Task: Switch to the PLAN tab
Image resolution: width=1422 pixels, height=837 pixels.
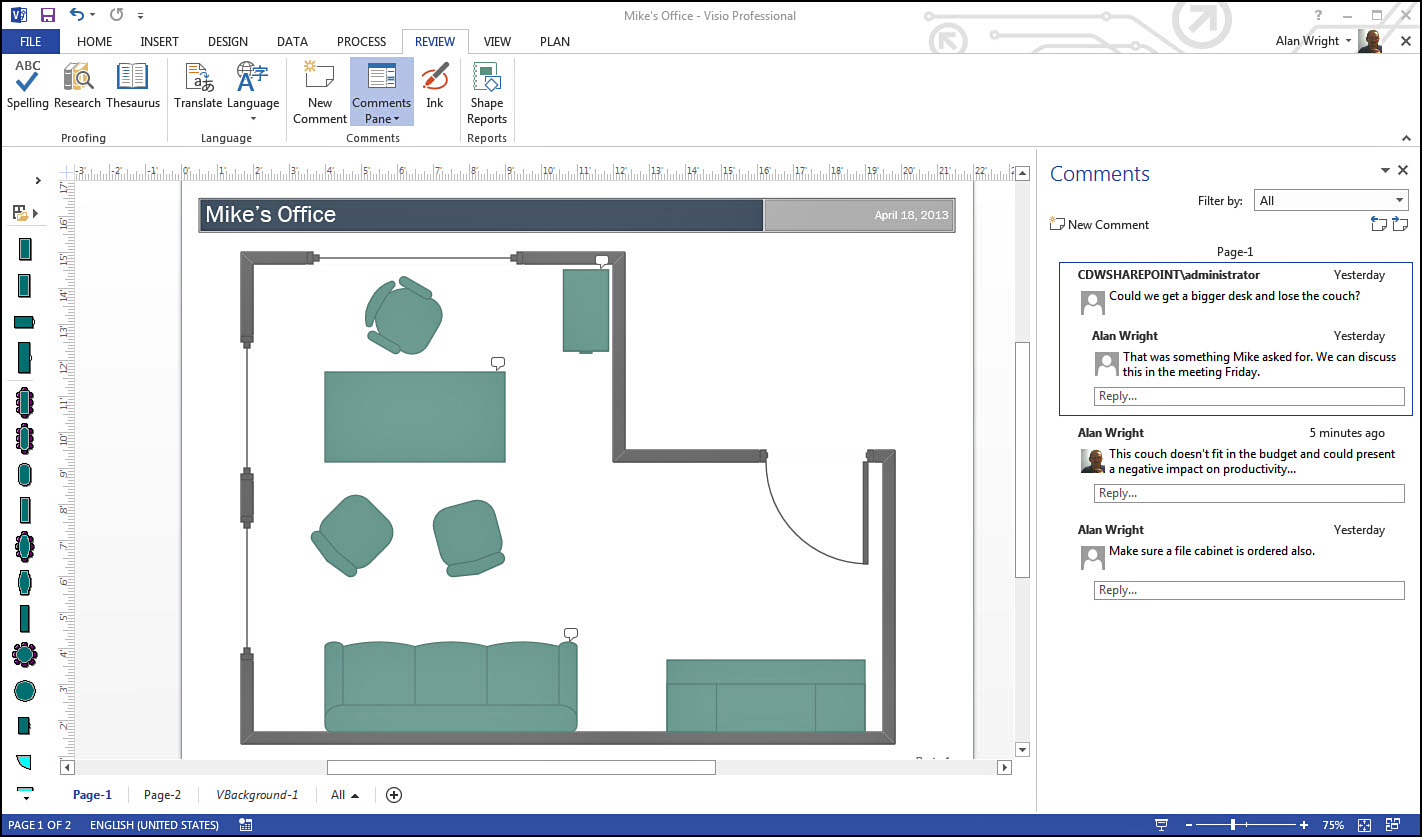Action: coord(555,41)
